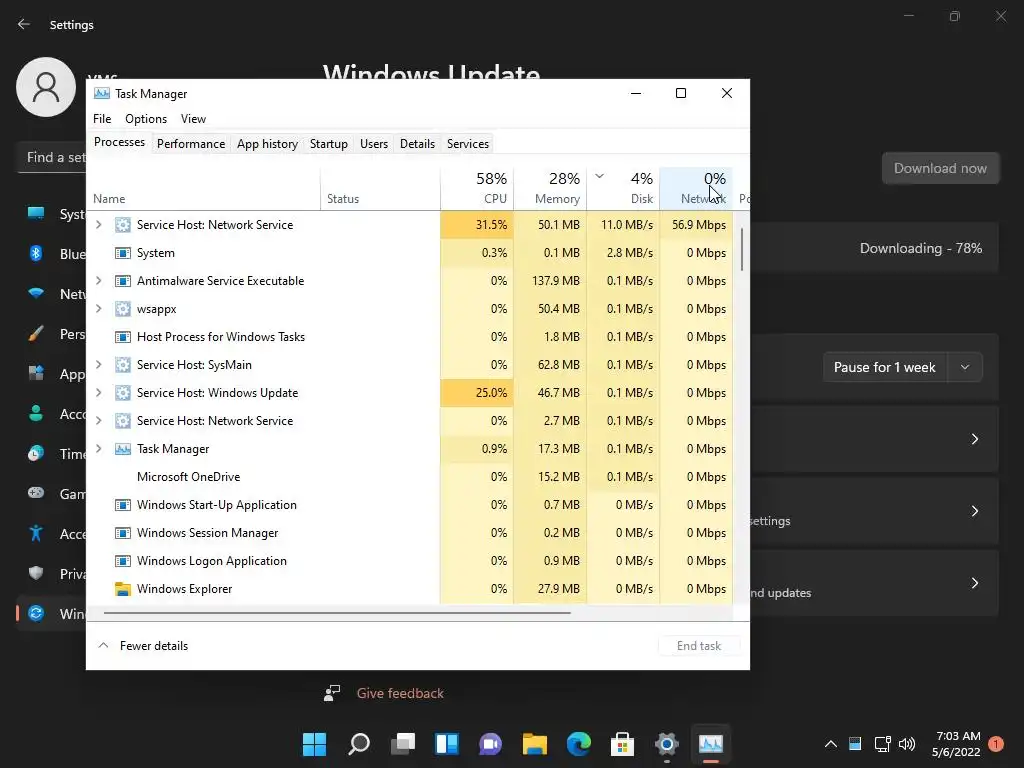The width and height of the screenshot is (1024, 768).
Task: Click the Give feedback icon in Settings
Action: (332, 693)
